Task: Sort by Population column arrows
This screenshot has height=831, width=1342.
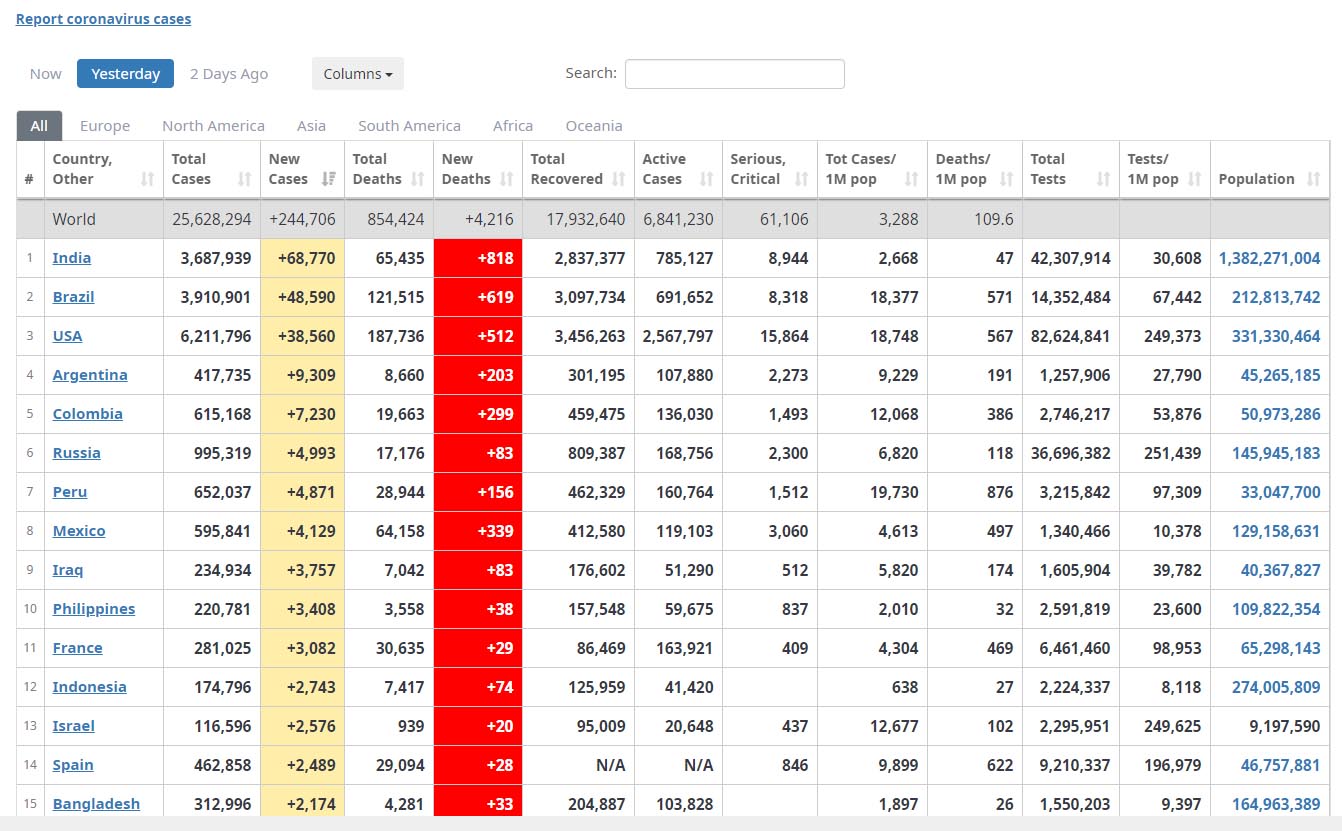Action: (x=1314, y=179)
